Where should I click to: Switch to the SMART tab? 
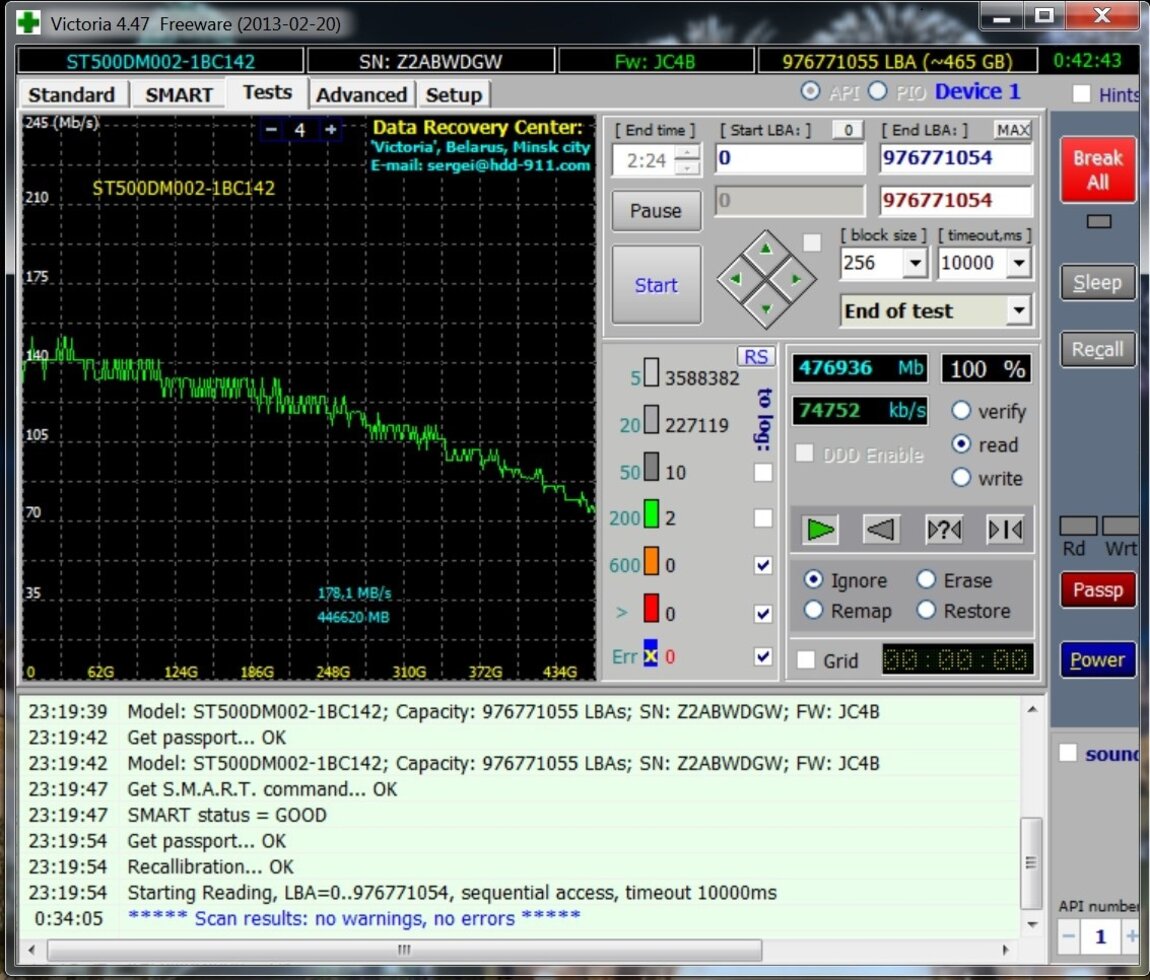[178, 95]
